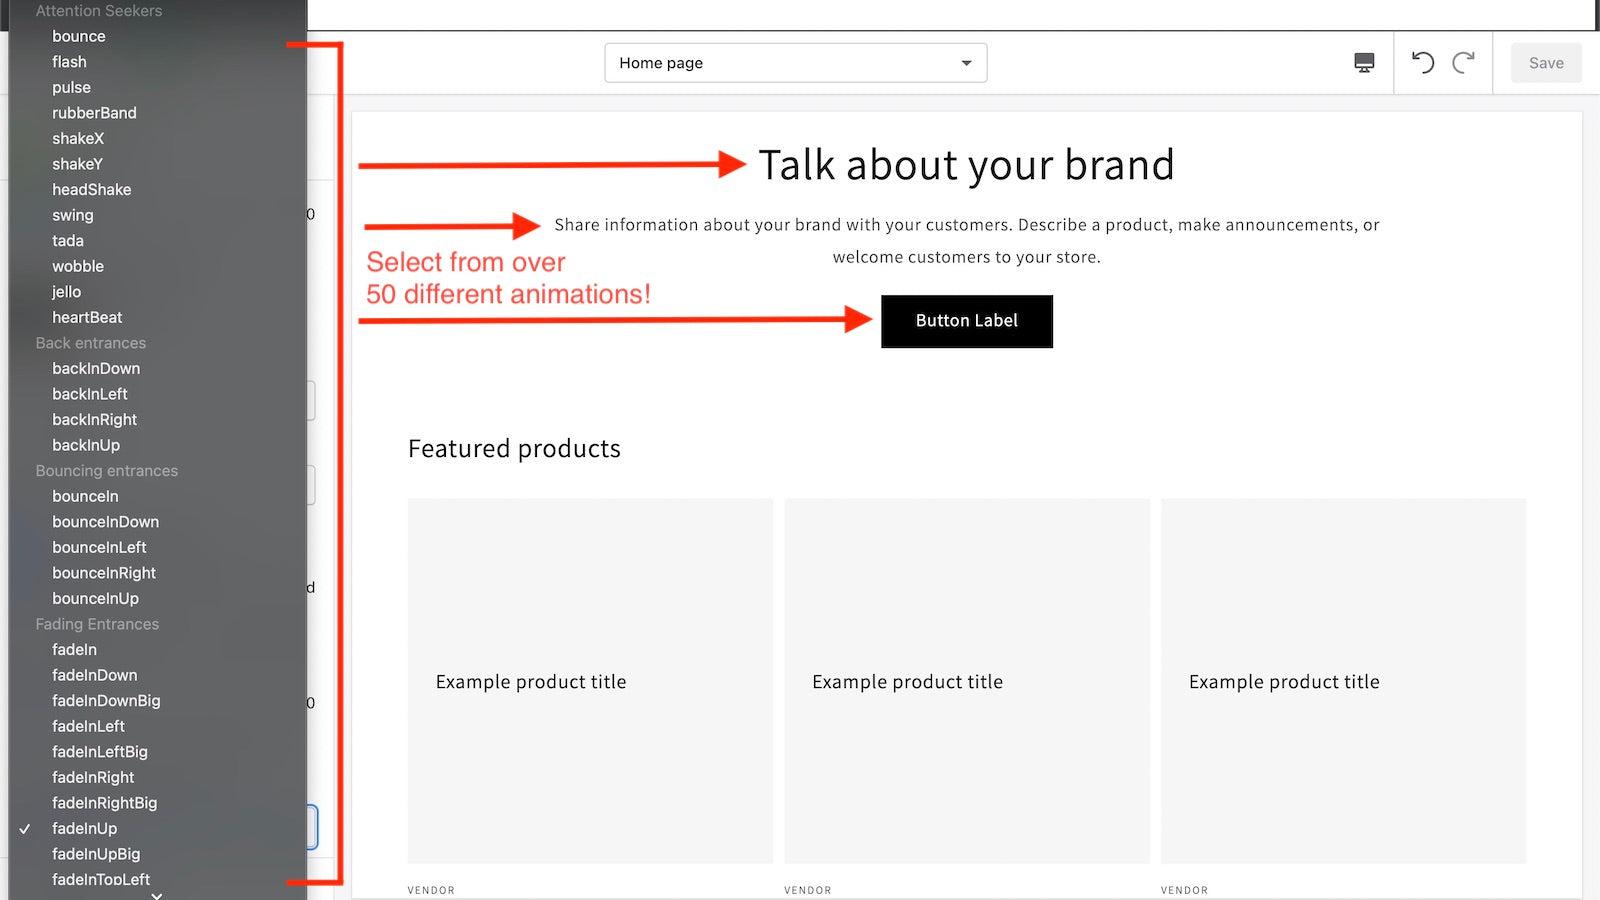
Task: Choose the jello animation
Action: [x=66, y=292]
